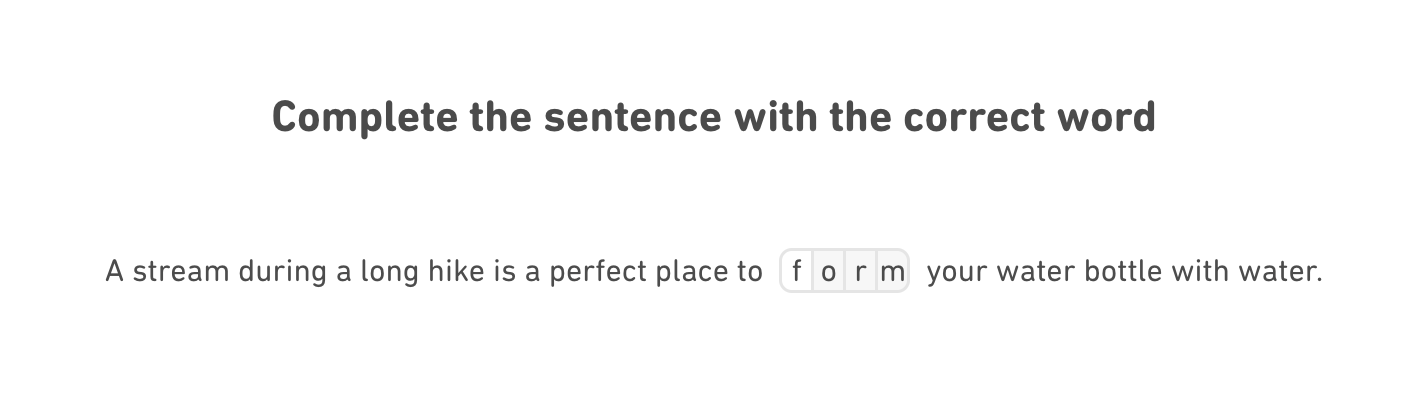Select the second letter box with "o"
The width and height of the screenshot is (1410, 400).
point(828,271)
